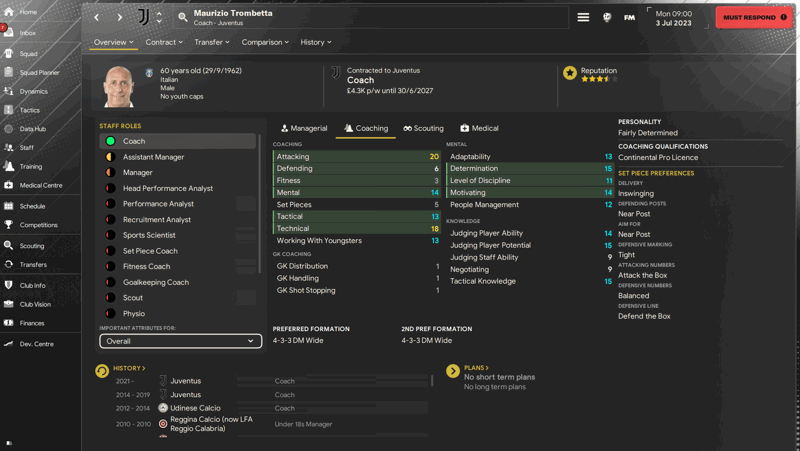800x451 pixels.
Task: Open the Dev. Centre icon
Action: point(9,344)
